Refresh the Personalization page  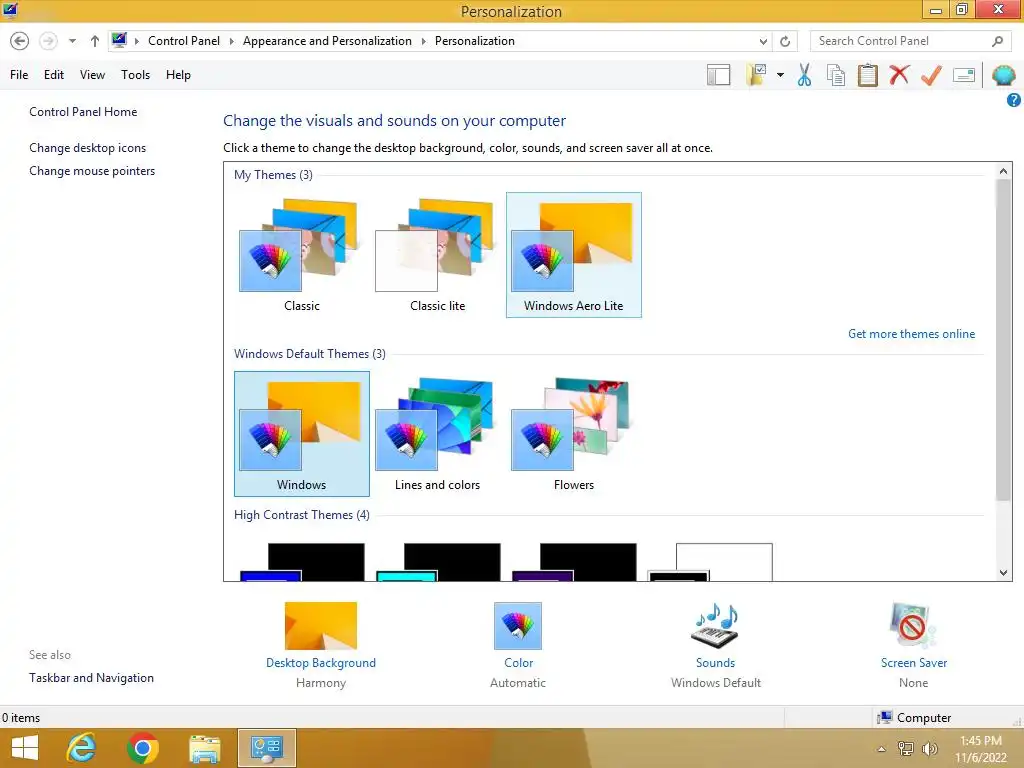coord(785,41)
